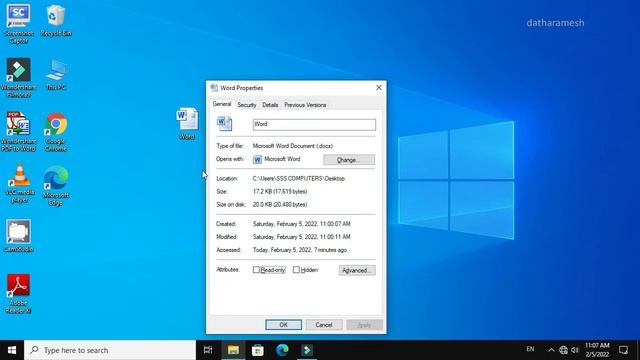The image size is (640, 360).
Task: Click the Windows Start button
Action: [x=12, y=350]
